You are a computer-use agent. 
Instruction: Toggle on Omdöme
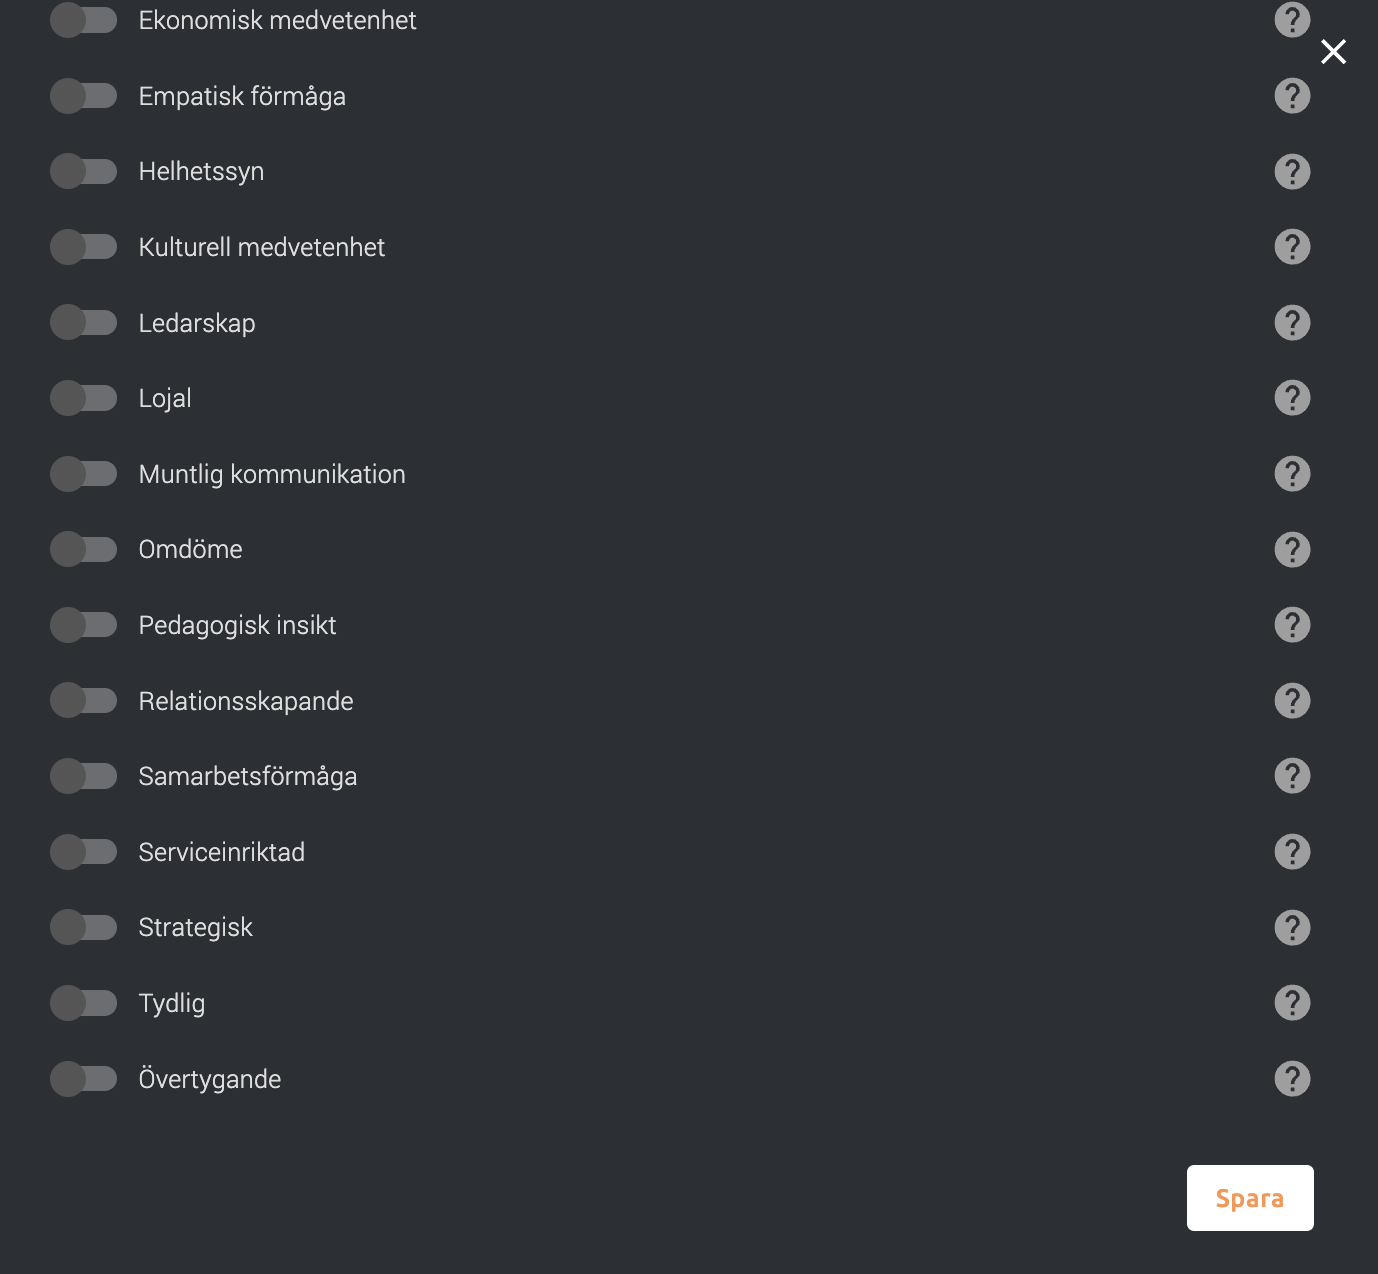[84, 549]
